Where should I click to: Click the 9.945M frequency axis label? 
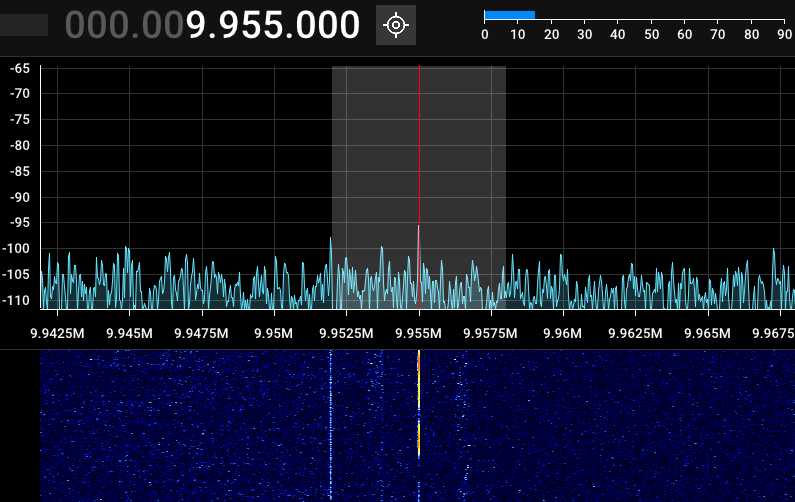[x=129, y=333]
